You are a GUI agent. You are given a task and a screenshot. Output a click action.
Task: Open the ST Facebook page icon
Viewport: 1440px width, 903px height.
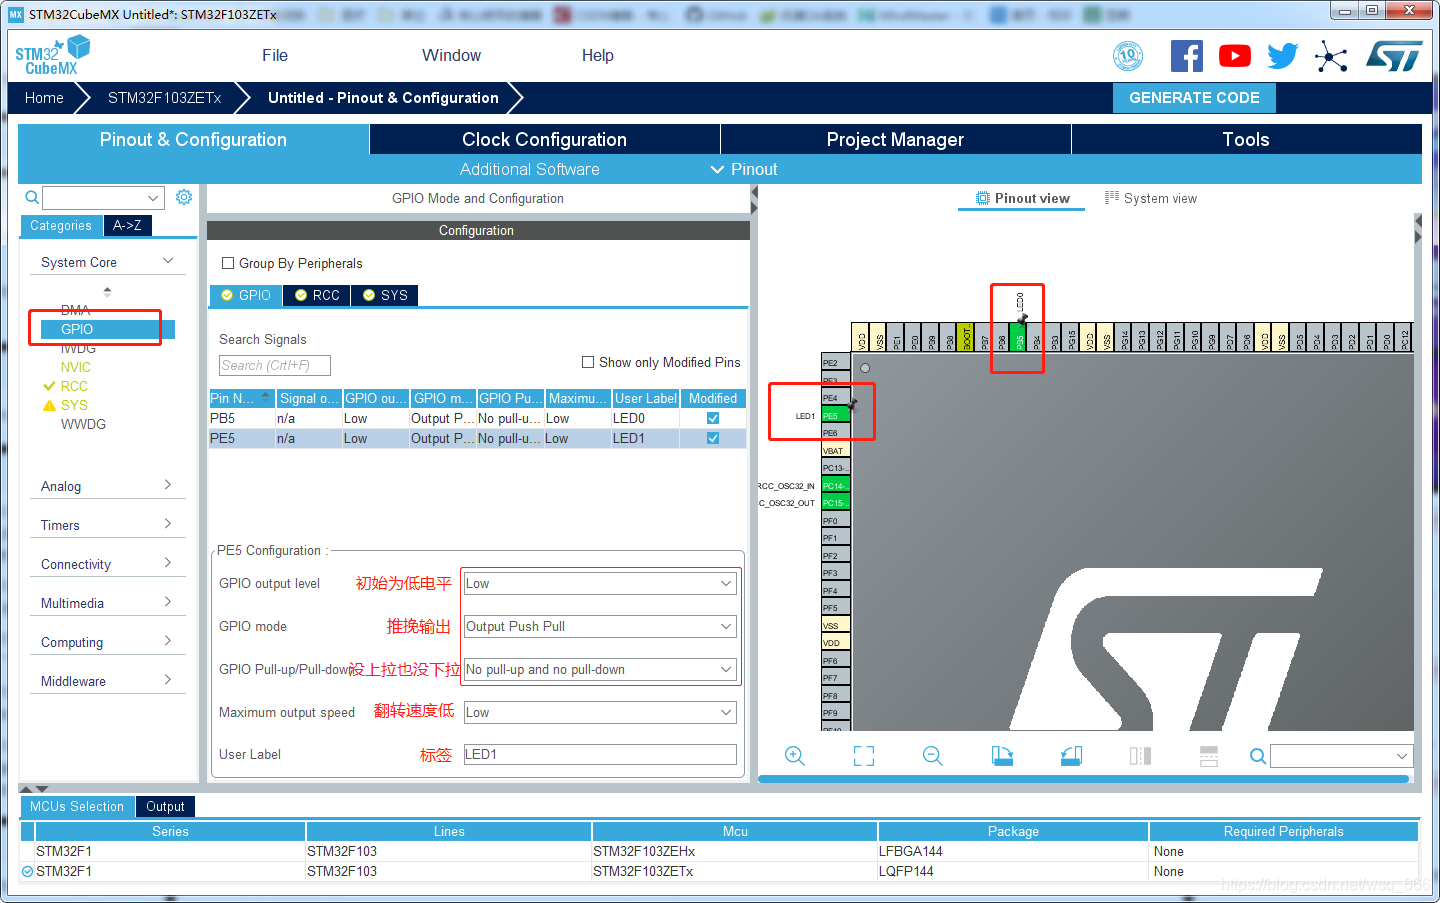[x=1187, y=56]
